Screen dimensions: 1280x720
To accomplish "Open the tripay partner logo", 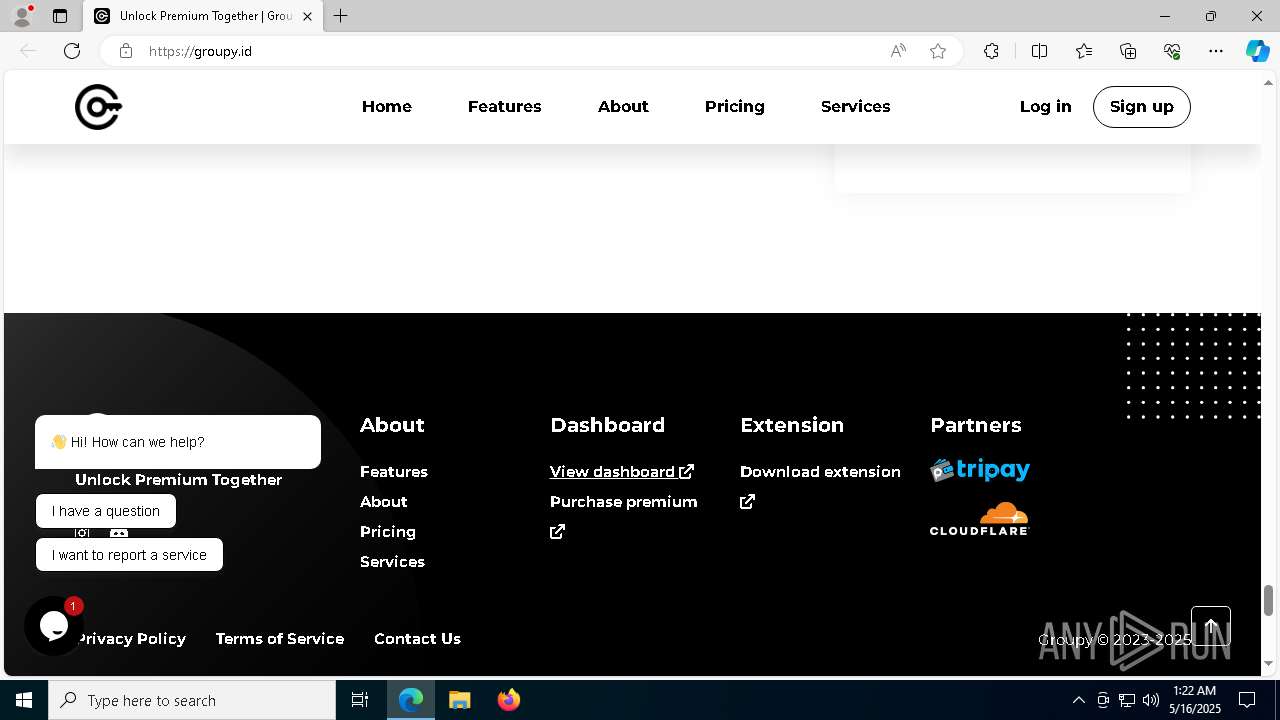I will point(980,470).
